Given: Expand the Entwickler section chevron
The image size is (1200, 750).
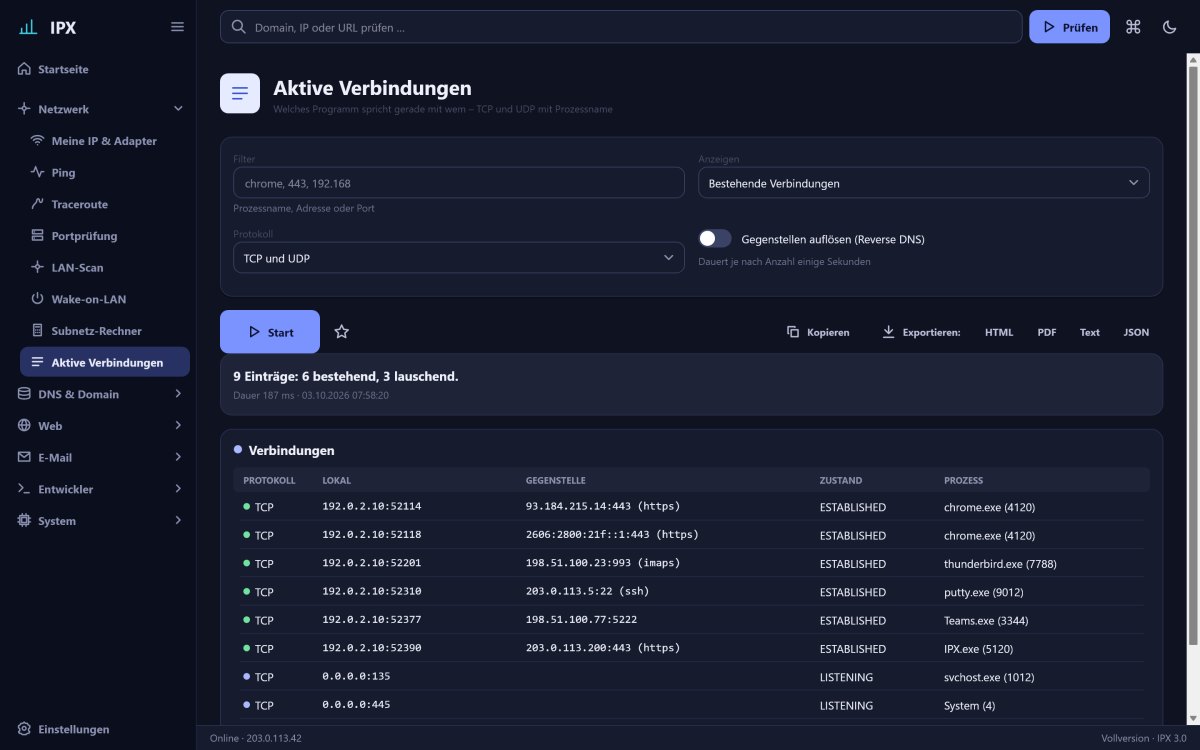Looking at the screenshot, I should [x=178, y=489].
